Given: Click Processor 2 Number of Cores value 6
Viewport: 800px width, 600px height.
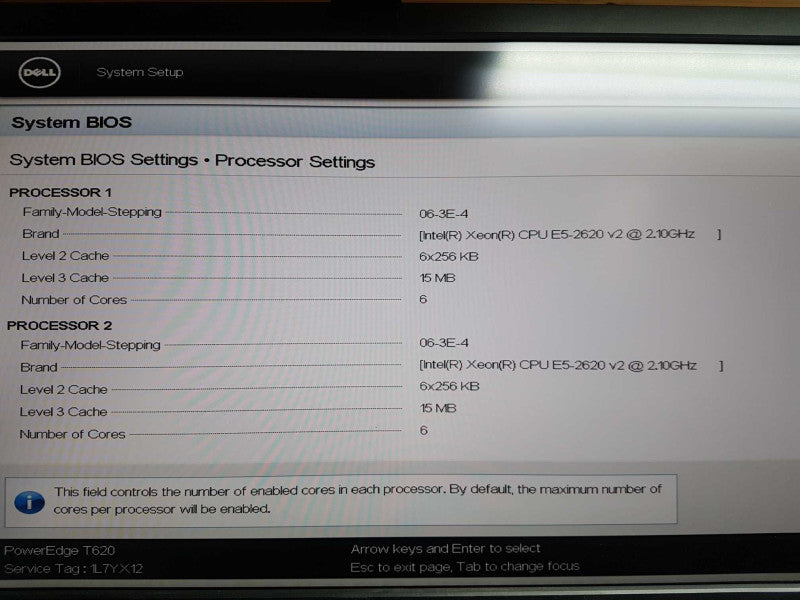Looking at the screenshot, I should pyautogui.click(x=423, y=431).
